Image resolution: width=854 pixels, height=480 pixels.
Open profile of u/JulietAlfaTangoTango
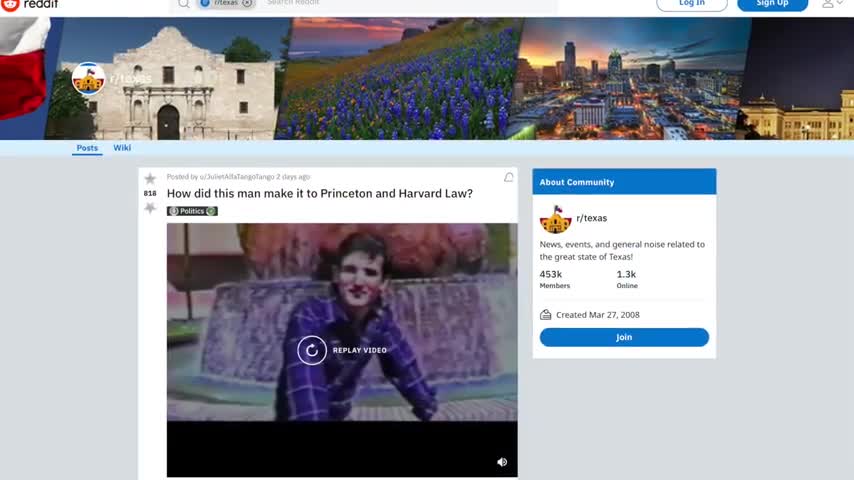[x=237, y=177]
